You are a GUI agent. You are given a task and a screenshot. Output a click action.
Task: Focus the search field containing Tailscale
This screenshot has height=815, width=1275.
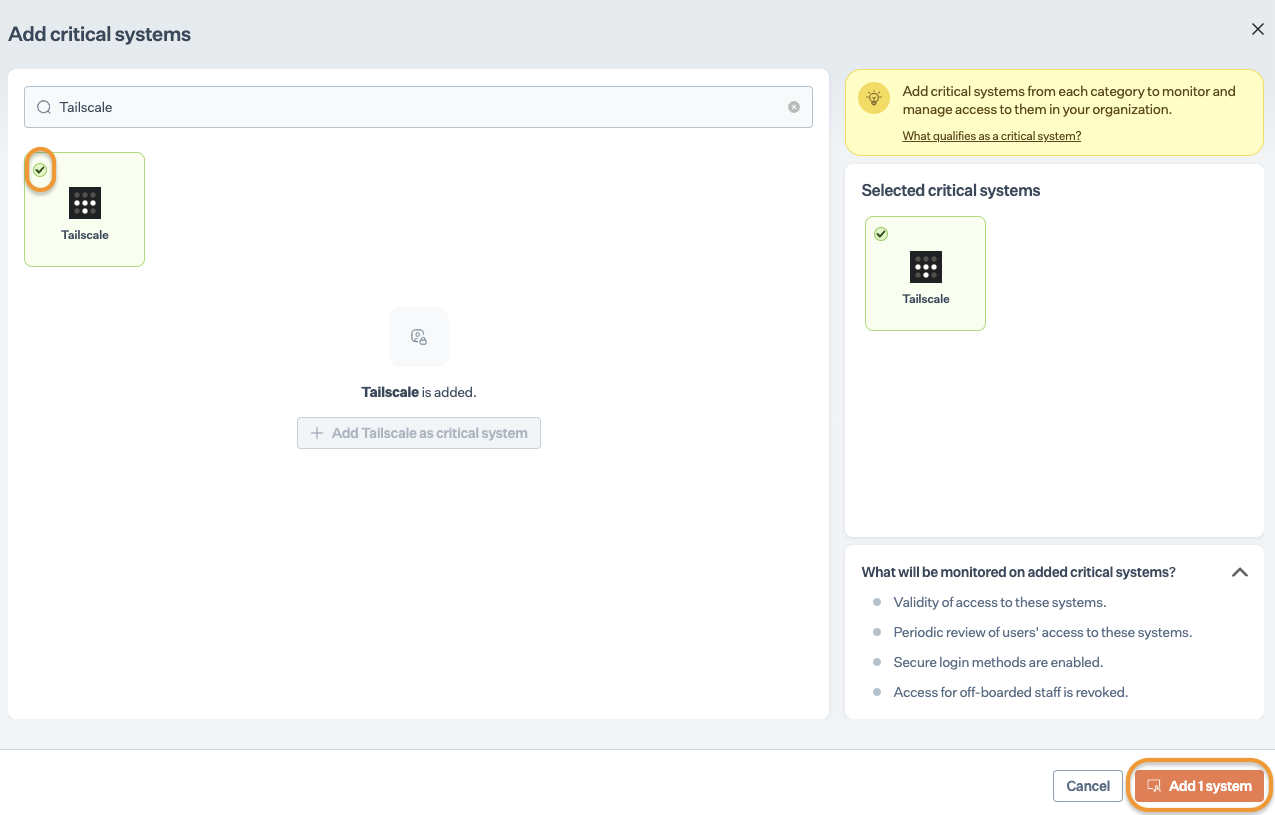click(x=418, y=107)
